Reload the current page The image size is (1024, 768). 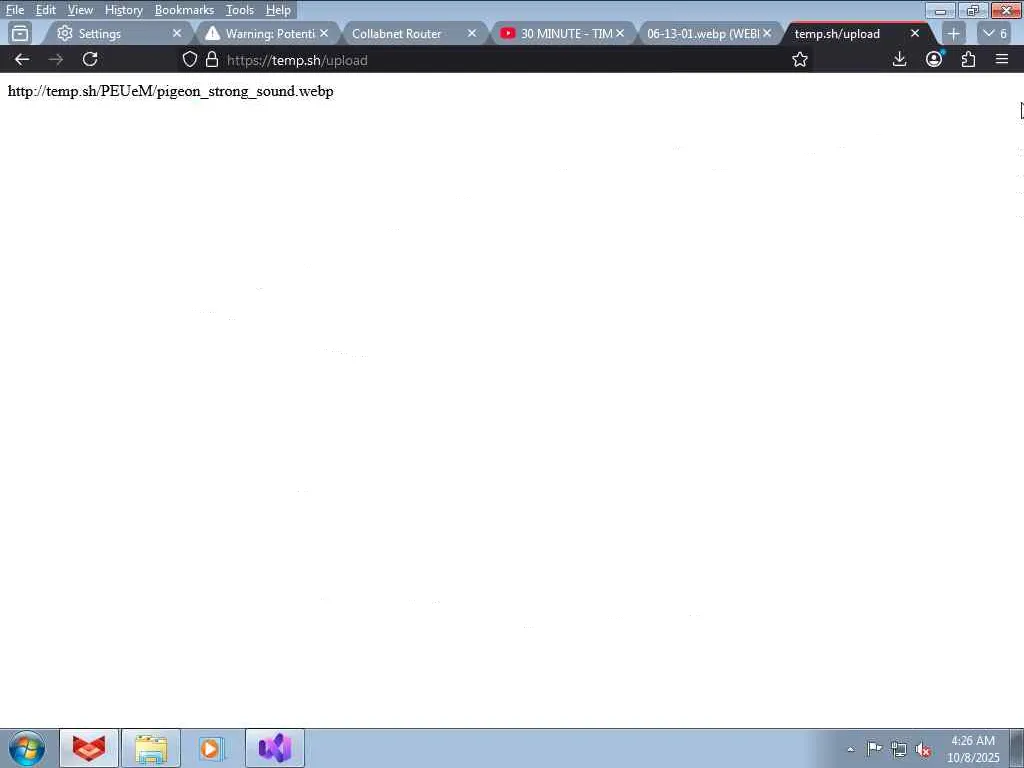click(90, 59)
